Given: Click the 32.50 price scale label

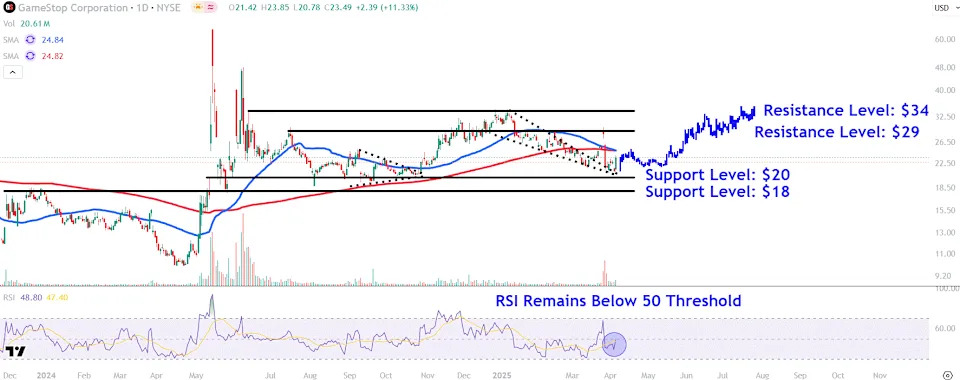Looking at the screenshot, I should tap(946, 116).
